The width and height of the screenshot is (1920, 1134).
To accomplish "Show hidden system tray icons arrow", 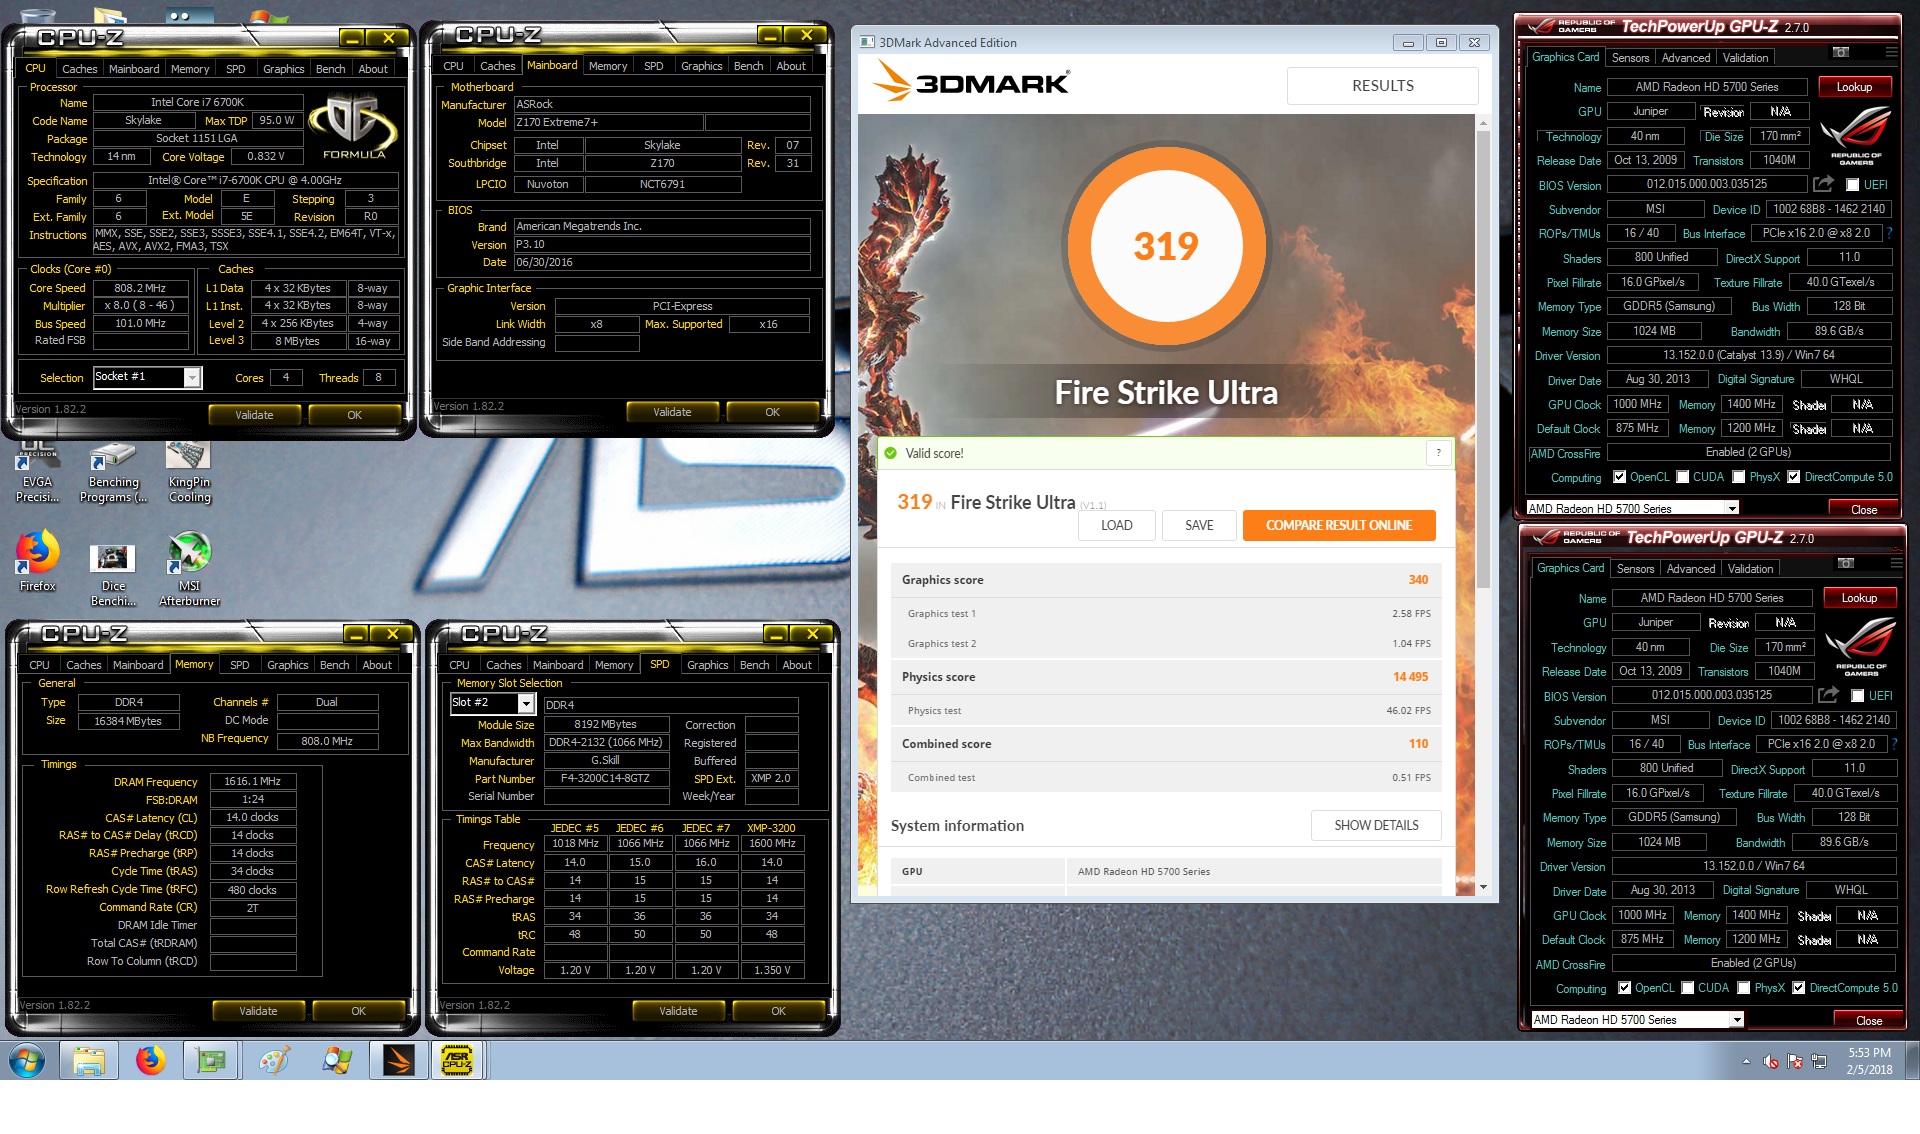I will pyautogui.click(x=1746, y=1061).
